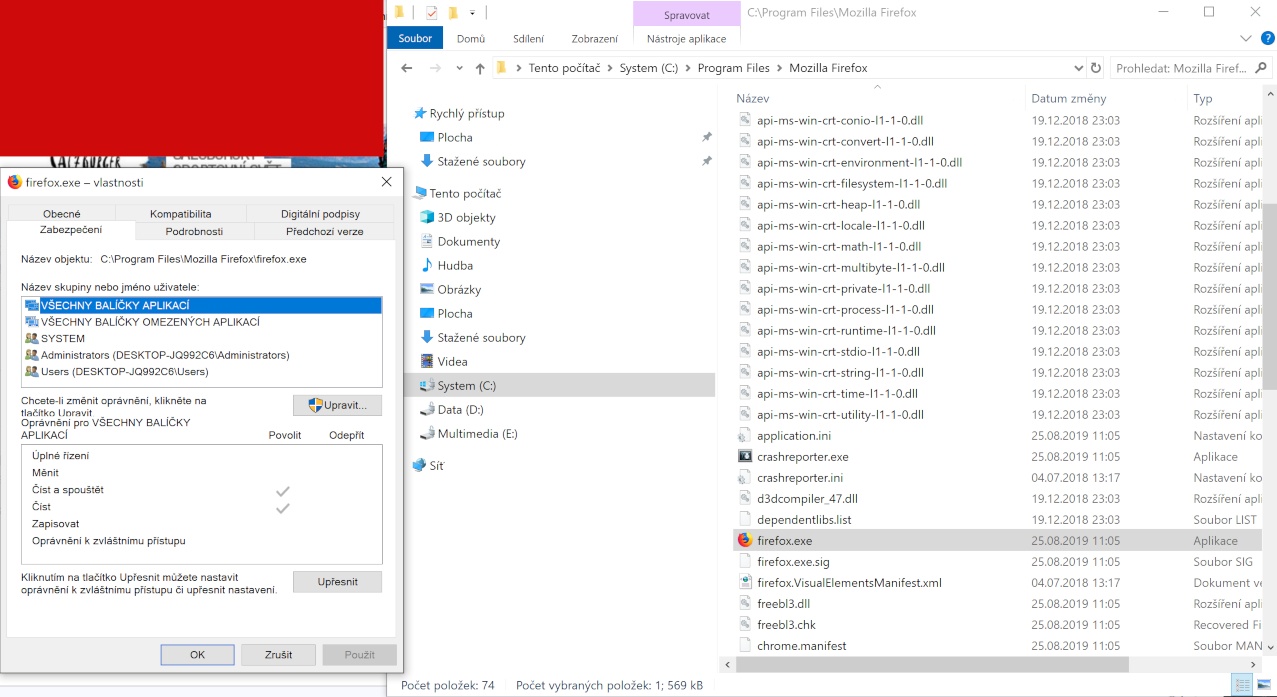This screenshot has width=1277, height=697.
Task: Click the Program Files breadcrumb segment
Action: click(734, 68)
